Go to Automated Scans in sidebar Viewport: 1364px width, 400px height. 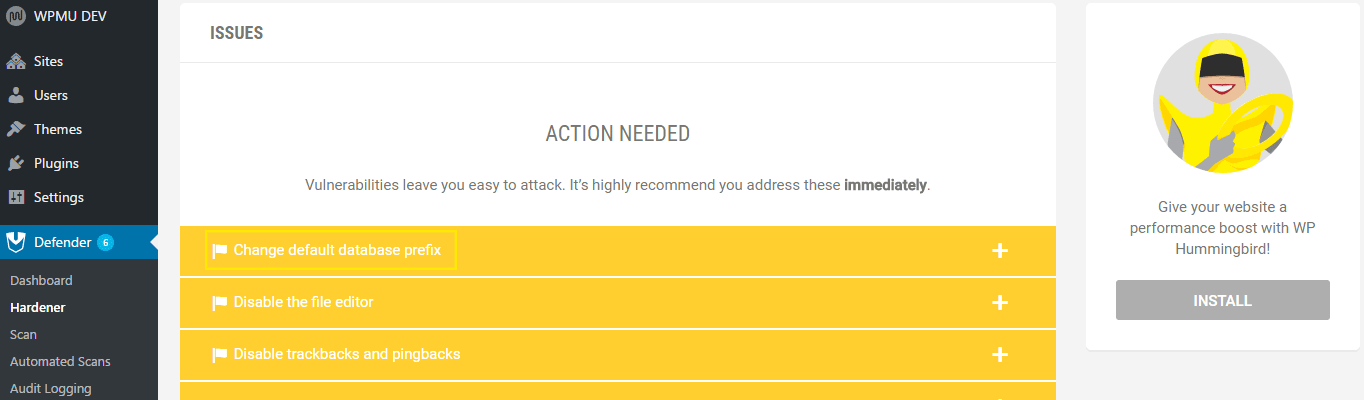pyautogui.click(x=60, y=362)
